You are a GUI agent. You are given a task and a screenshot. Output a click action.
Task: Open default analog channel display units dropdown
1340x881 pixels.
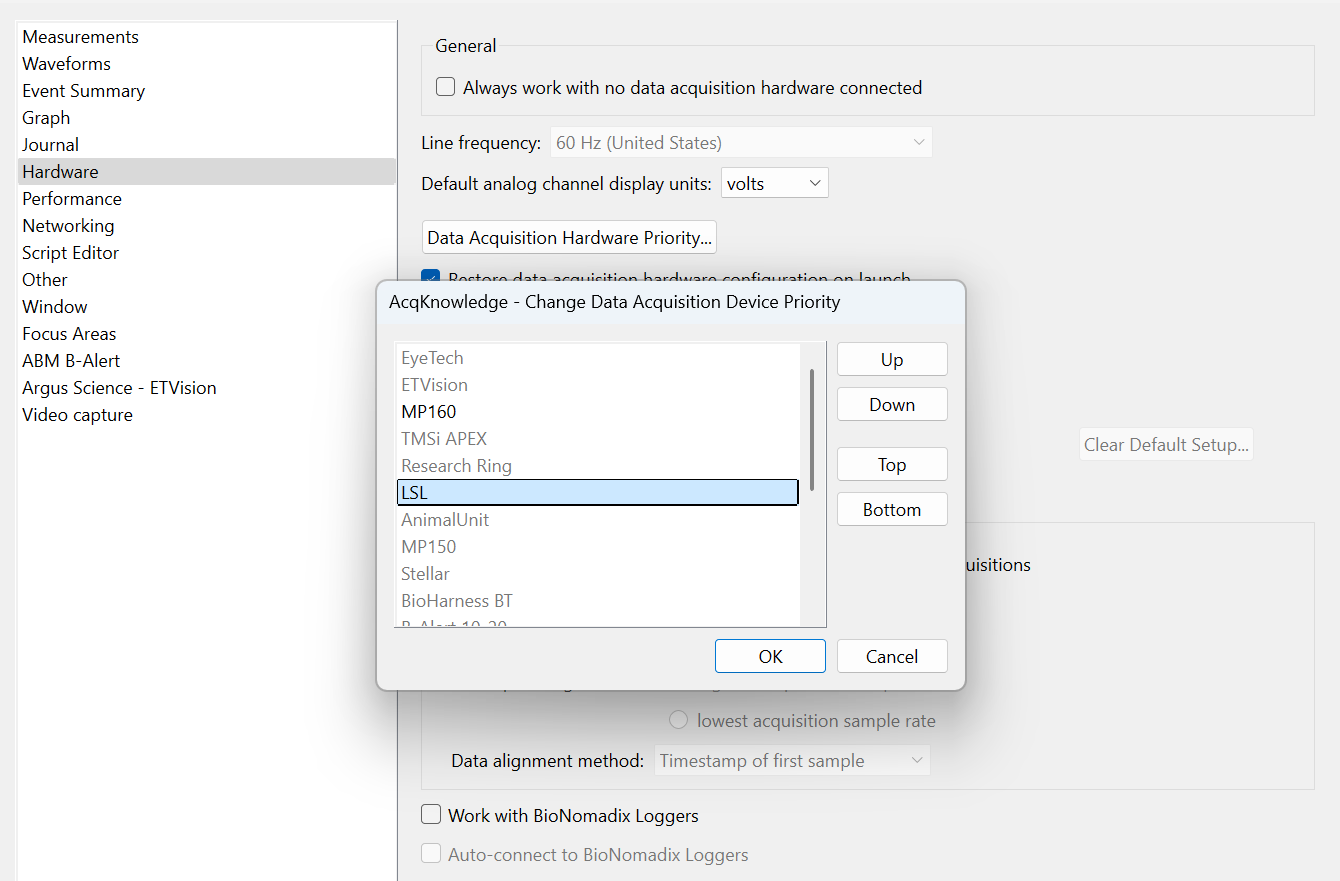(774, 183)
